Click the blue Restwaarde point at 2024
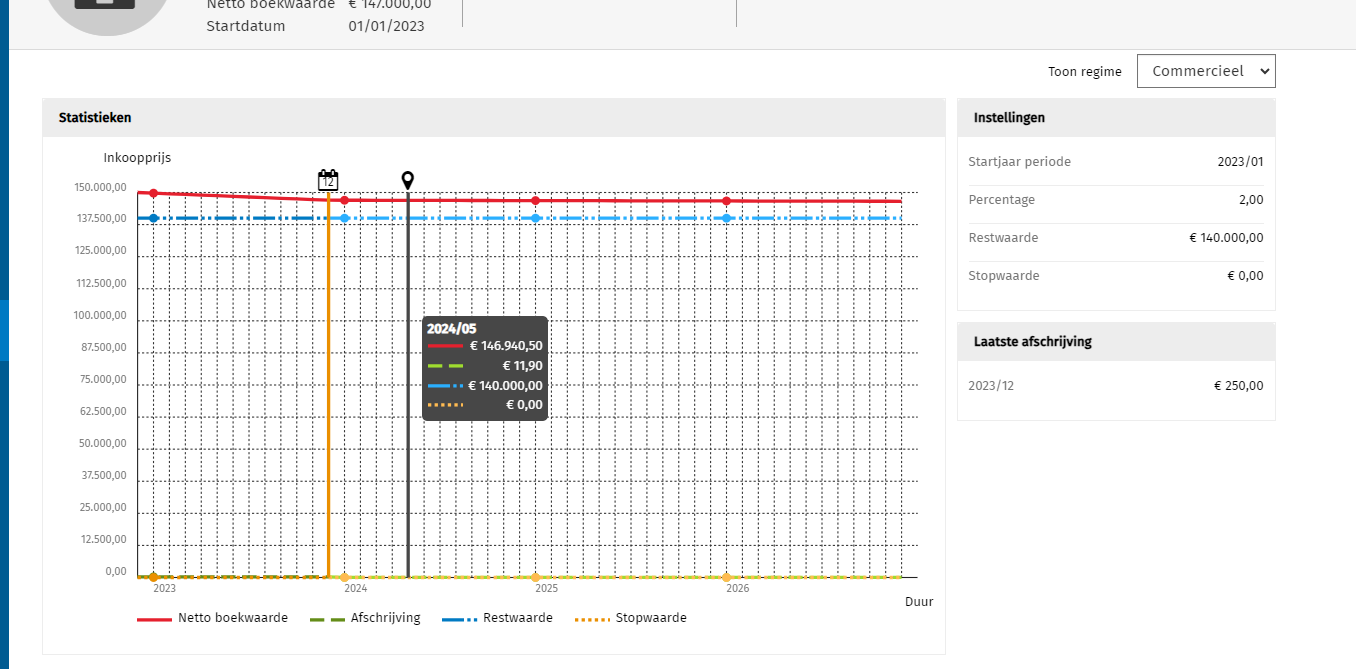Viewport: 1356px width, 669px height. click(x=345, y=218)
